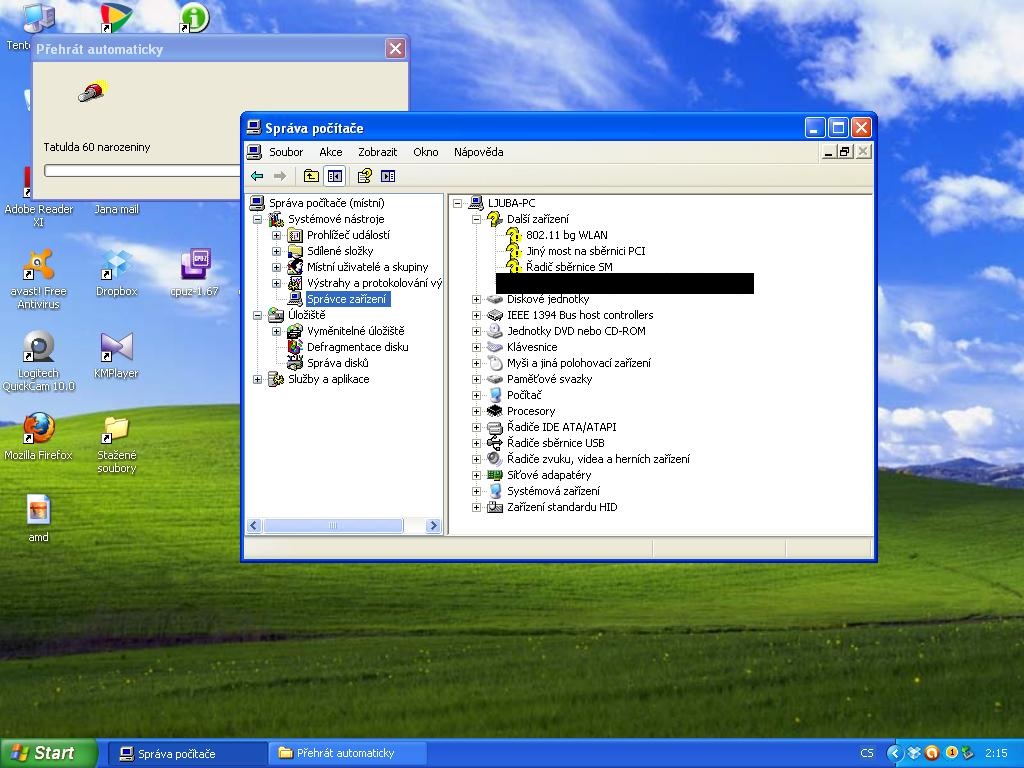Collapse the LJUBA-PC root node
The height and width of the screenshot is (768, 1024).
458,203
